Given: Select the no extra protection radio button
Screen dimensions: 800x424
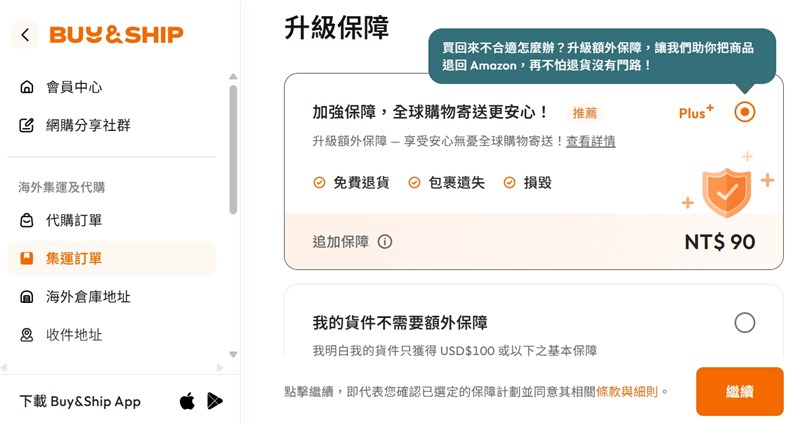Looking at the screenshot, I should tap(744, 322).
